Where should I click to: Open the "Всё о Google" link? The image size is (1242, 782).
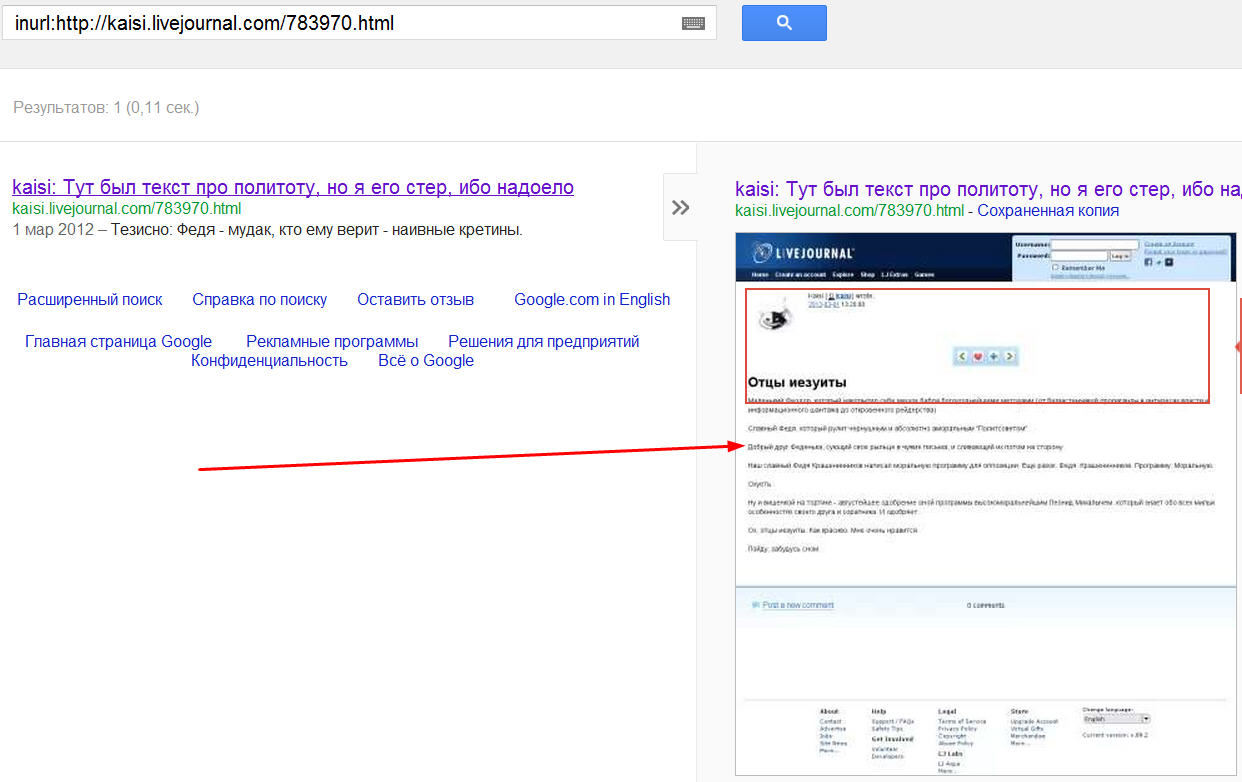coord(426,360)
